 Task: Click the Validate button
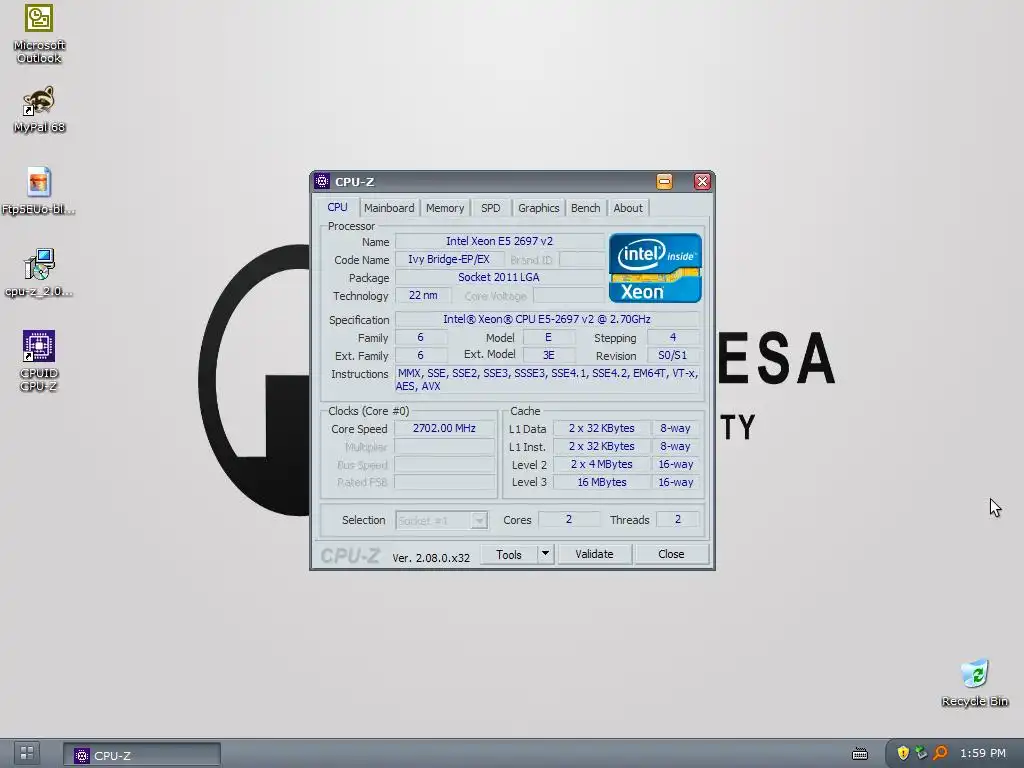594,554
